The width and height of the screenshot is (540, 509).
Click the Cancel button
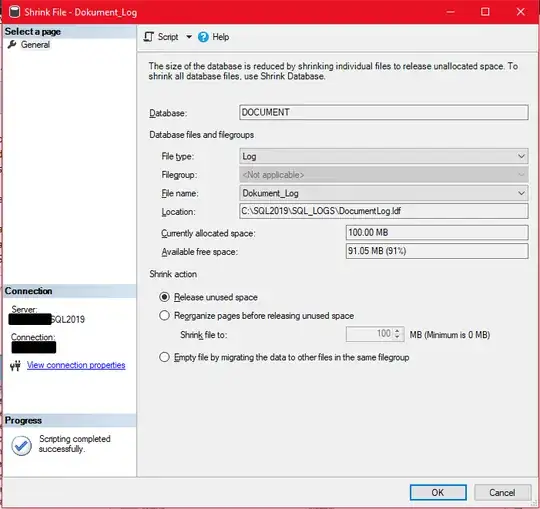point(502,492)
